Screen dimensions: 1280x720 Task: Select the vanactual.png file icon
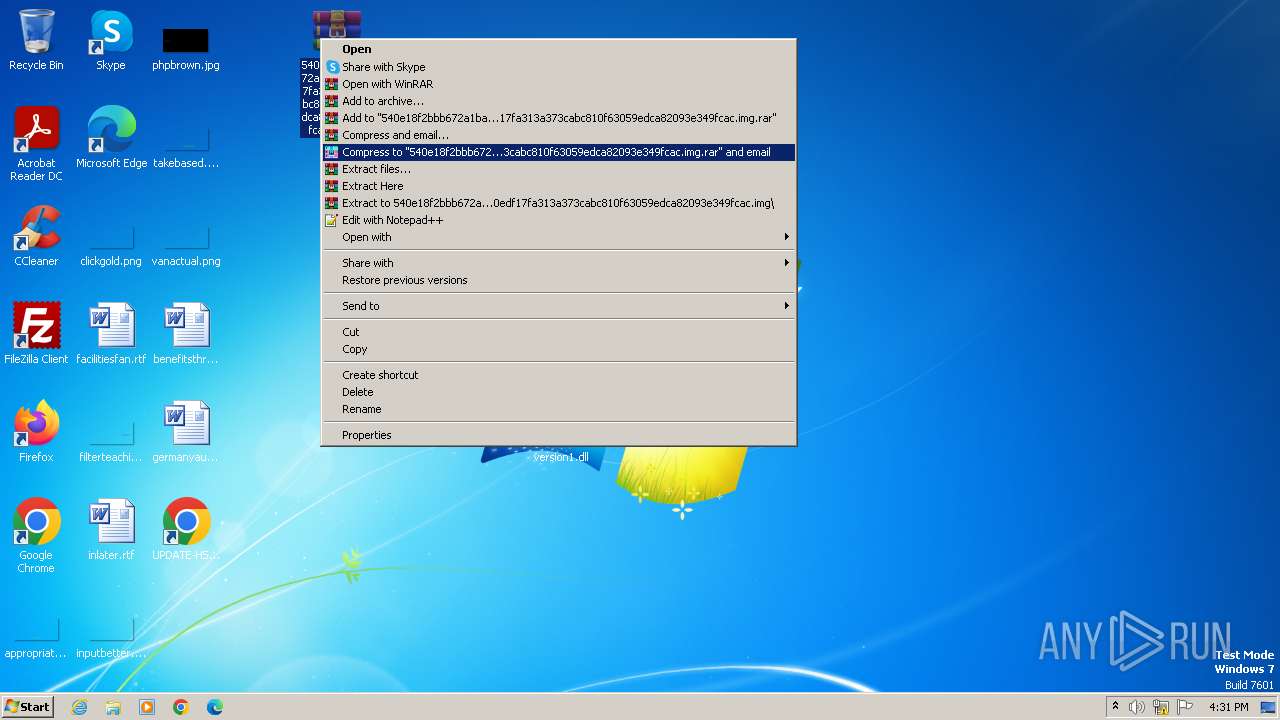(186, 245)
